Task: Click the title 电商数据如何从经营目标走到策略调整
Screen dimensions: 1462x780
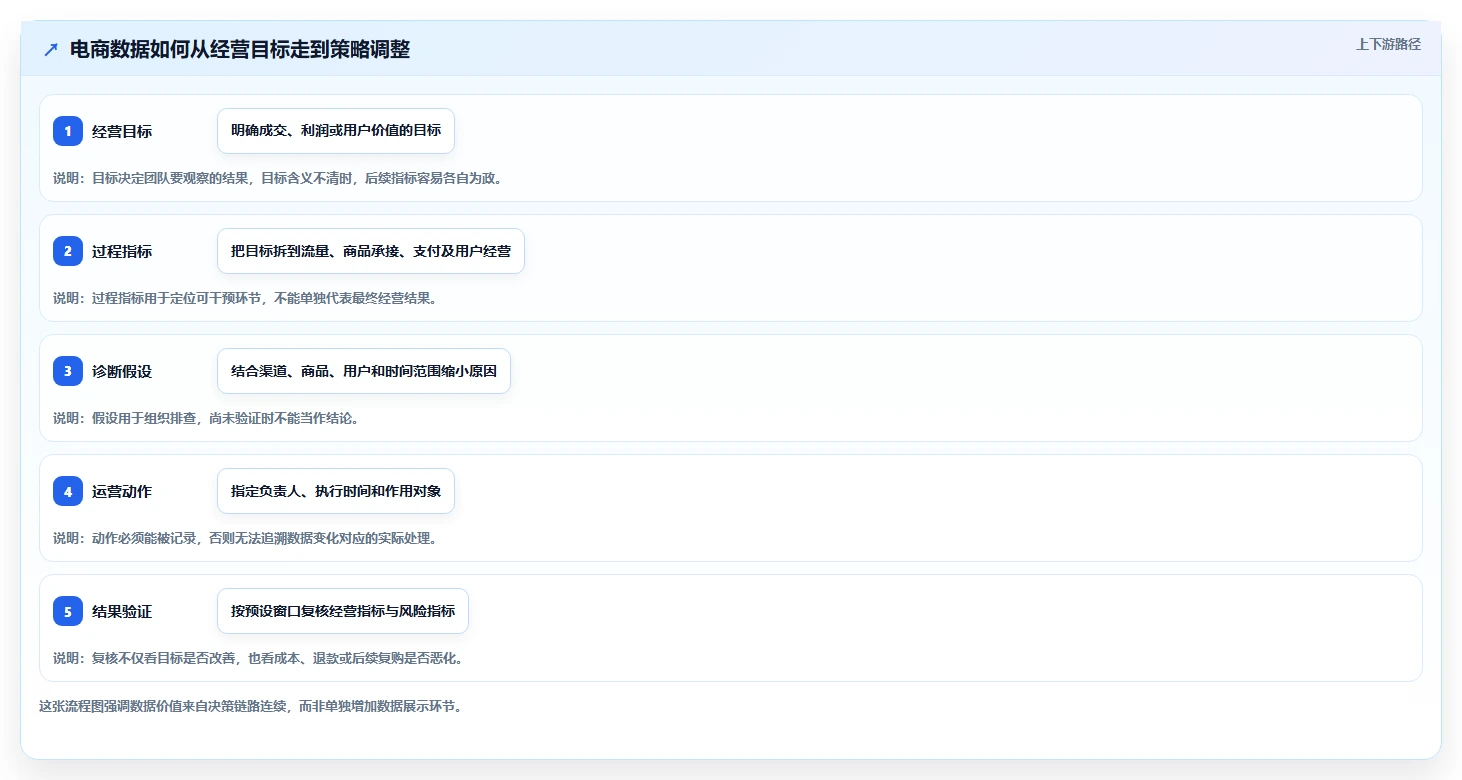Action: coord(240,50)
